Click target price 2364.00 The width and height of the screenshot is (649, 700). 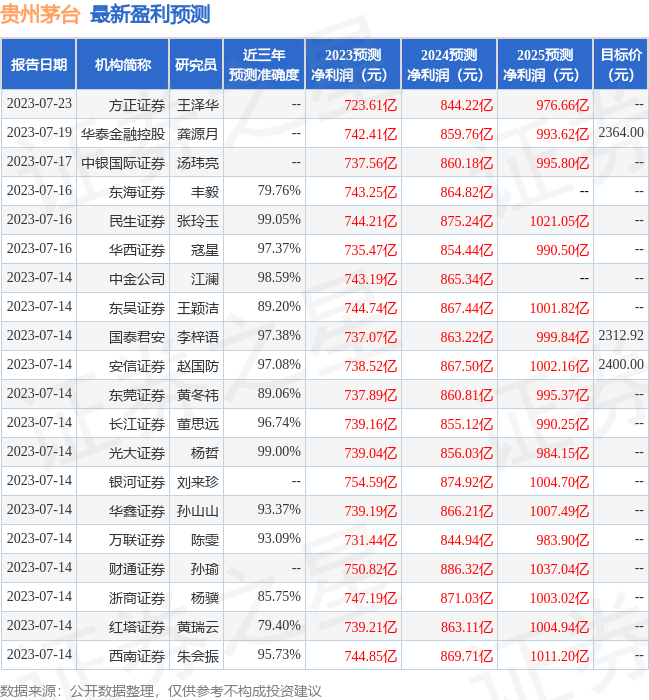pyautogui.click(x=621, y=133)
